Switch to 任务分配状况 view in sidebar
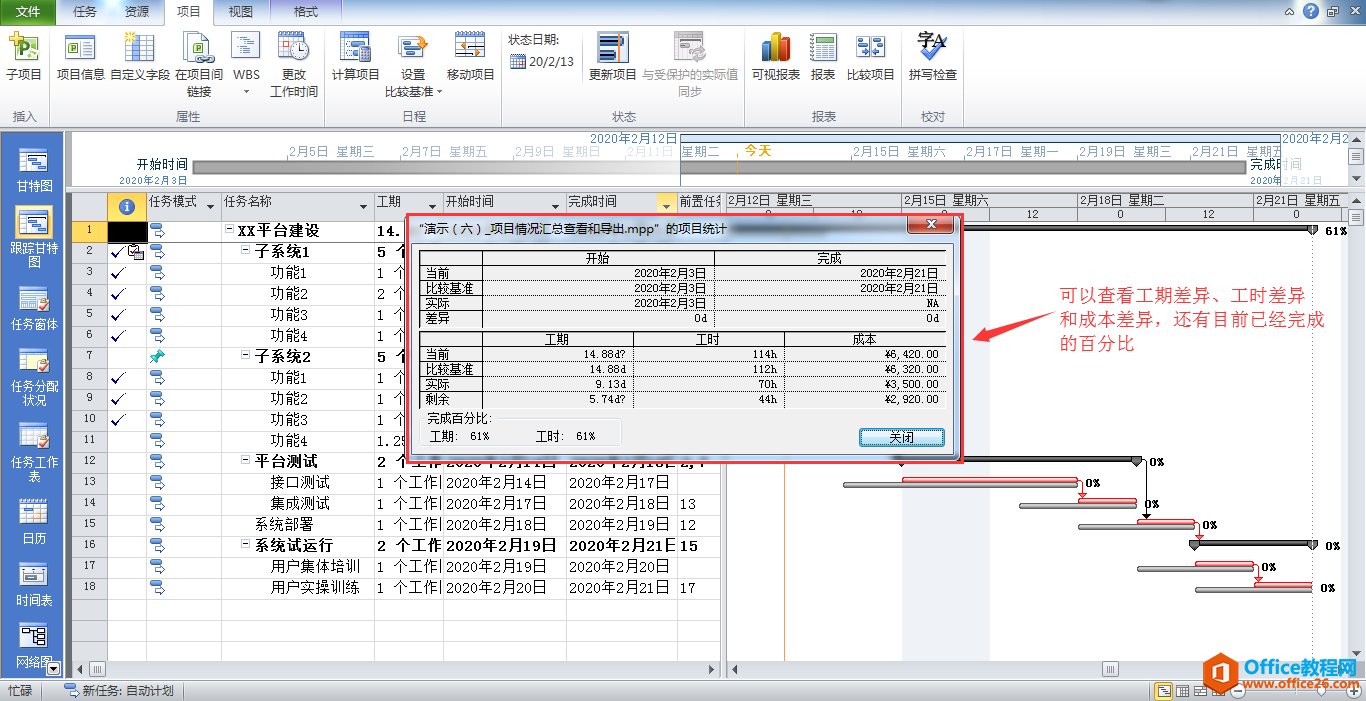Screen dimensions: 1366x701 point(34,376)
